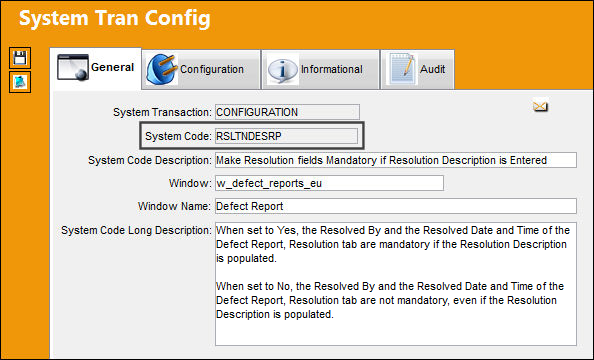Click the envelope mail icon

point(540,106)
